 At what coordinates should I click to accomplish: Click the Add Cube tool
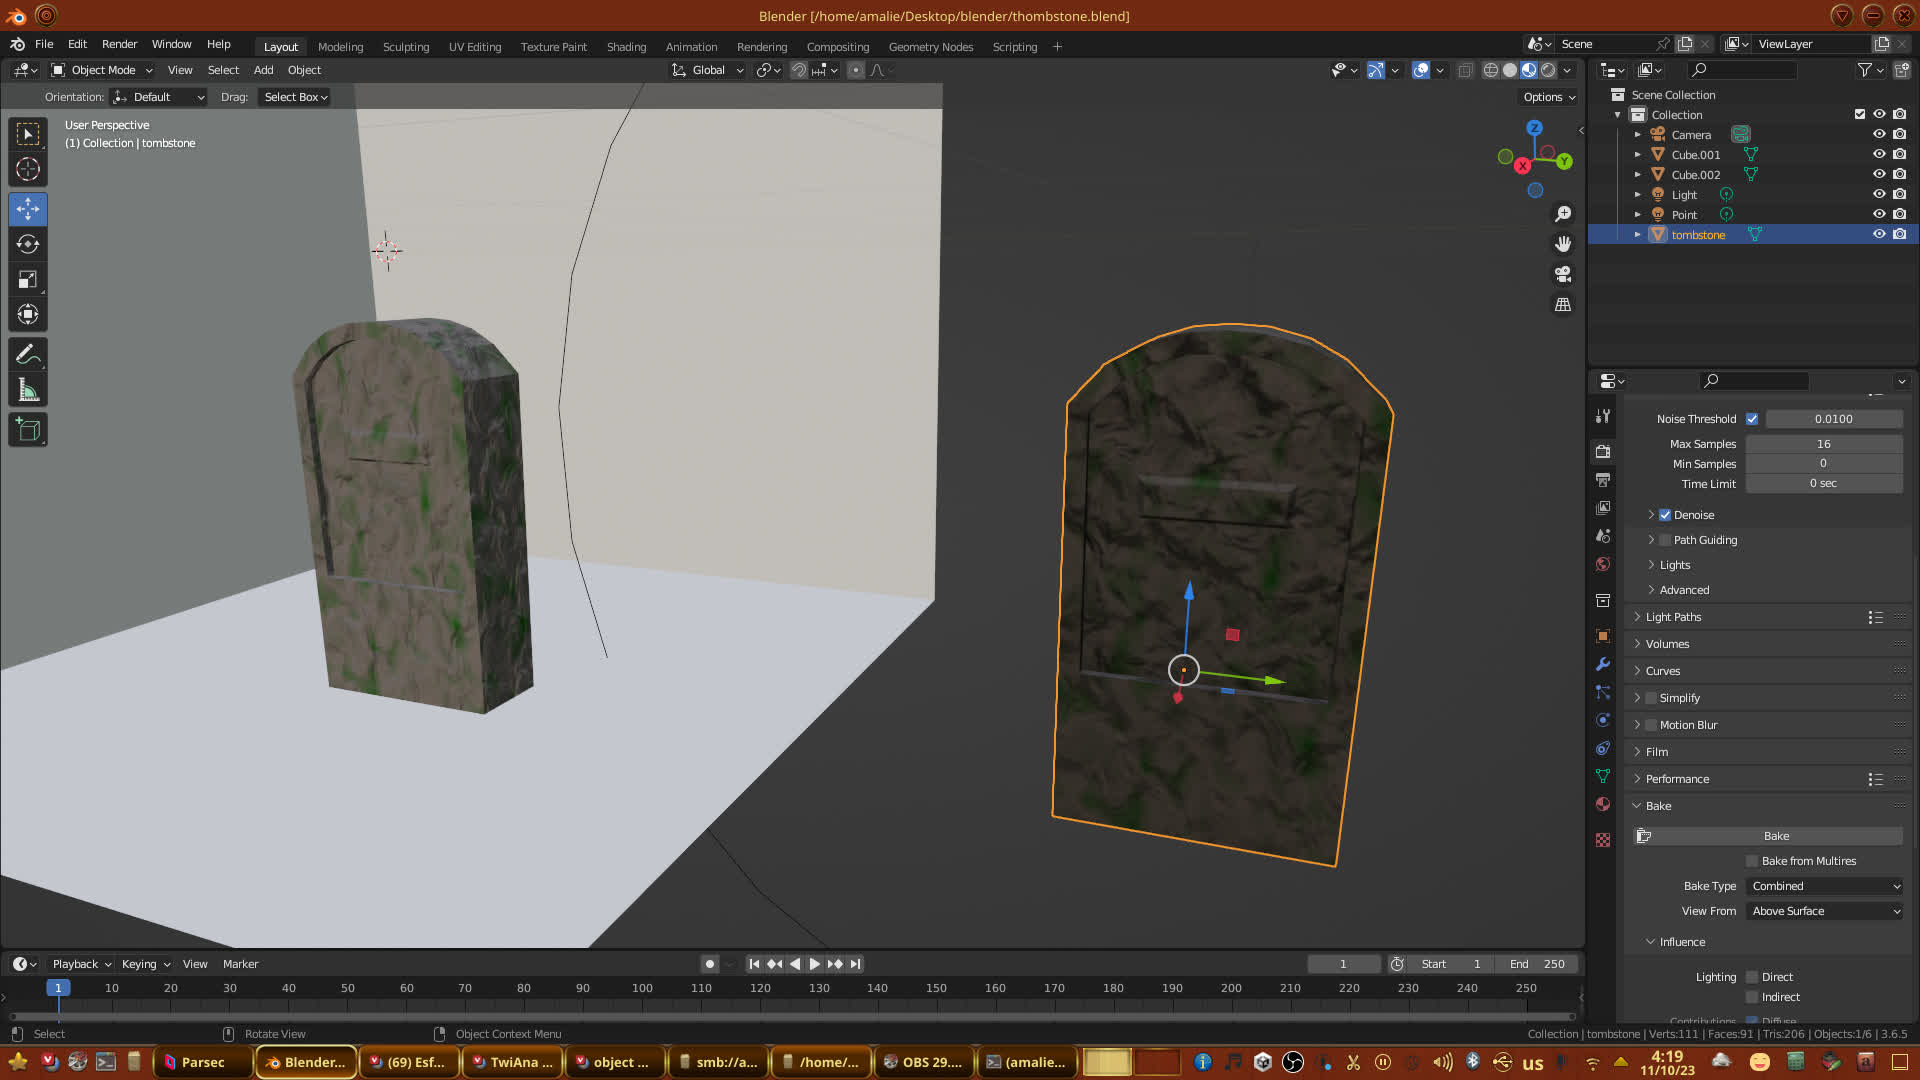pos(28,431)
